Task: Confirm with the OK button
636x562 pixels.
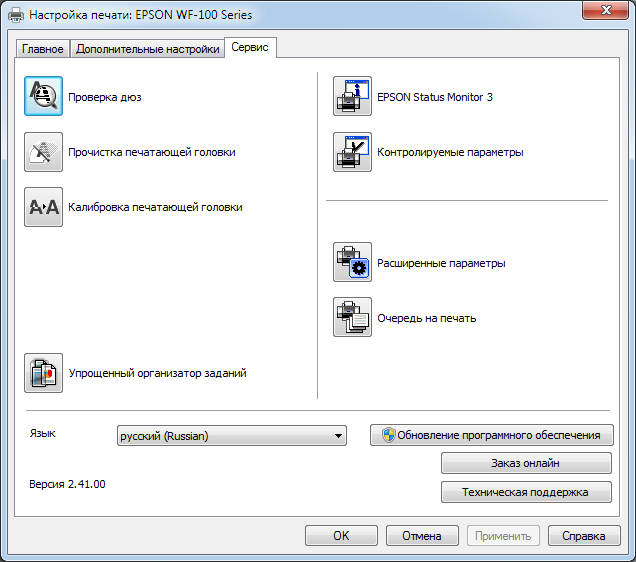Action: pyautogui.click(x=341, y=536)
